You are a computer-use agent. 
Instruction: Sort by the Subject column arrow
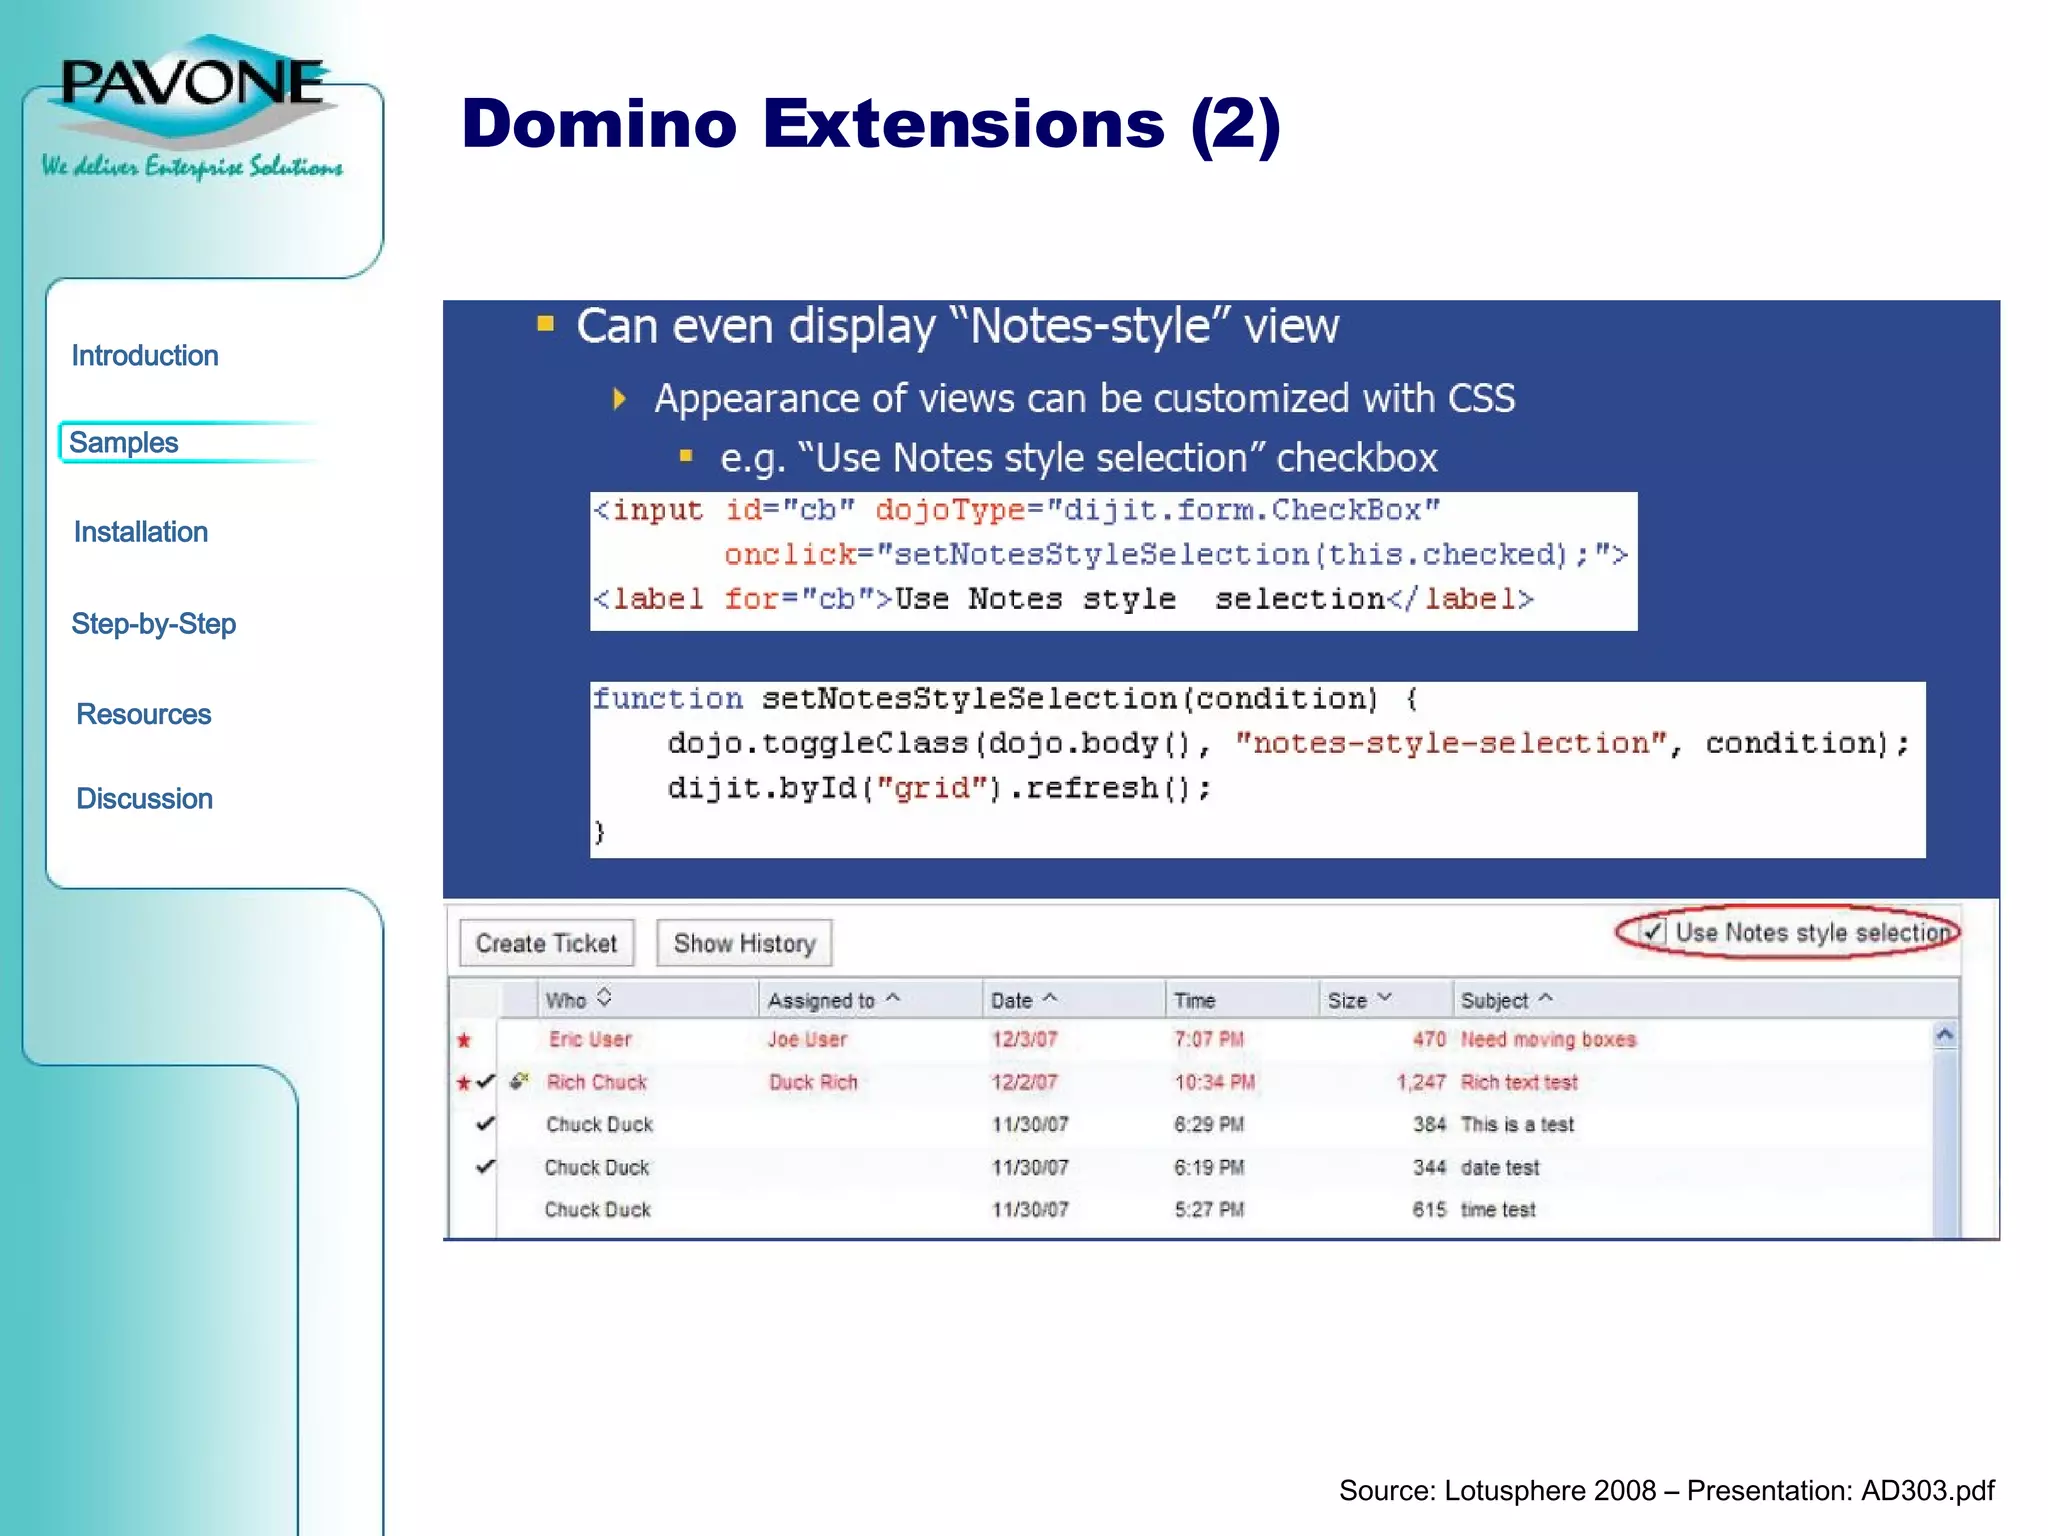coord(1545,998)
